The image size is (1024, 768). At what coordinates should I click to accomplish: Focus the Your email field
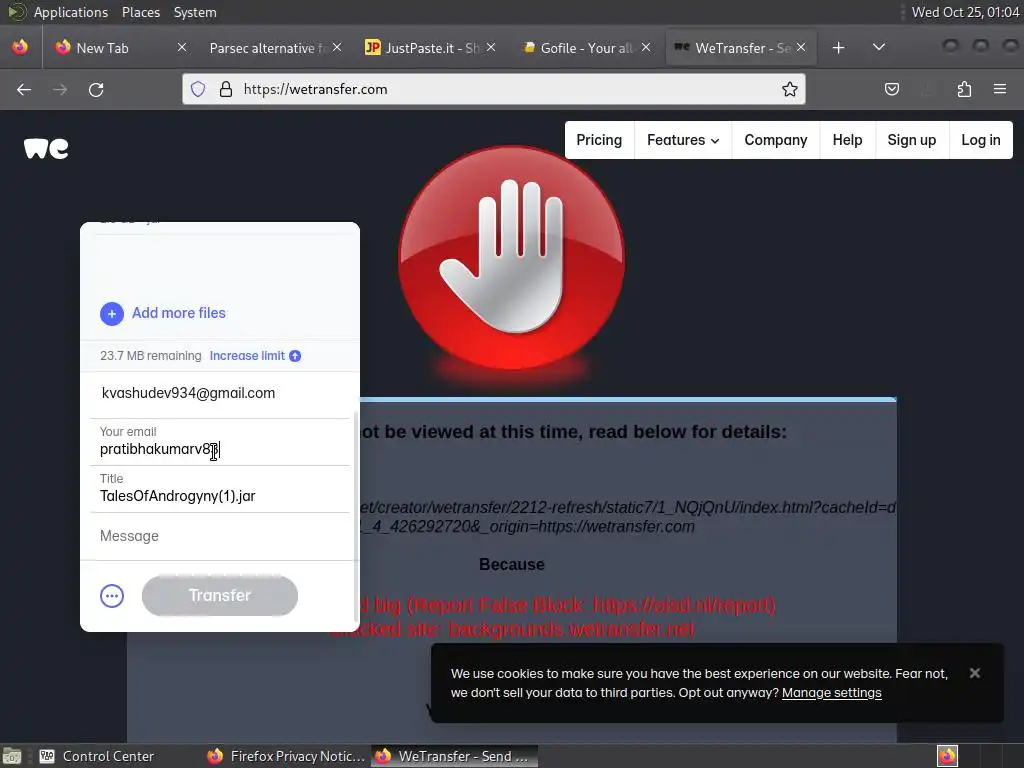pyautogui.click(x=221, y=442)
